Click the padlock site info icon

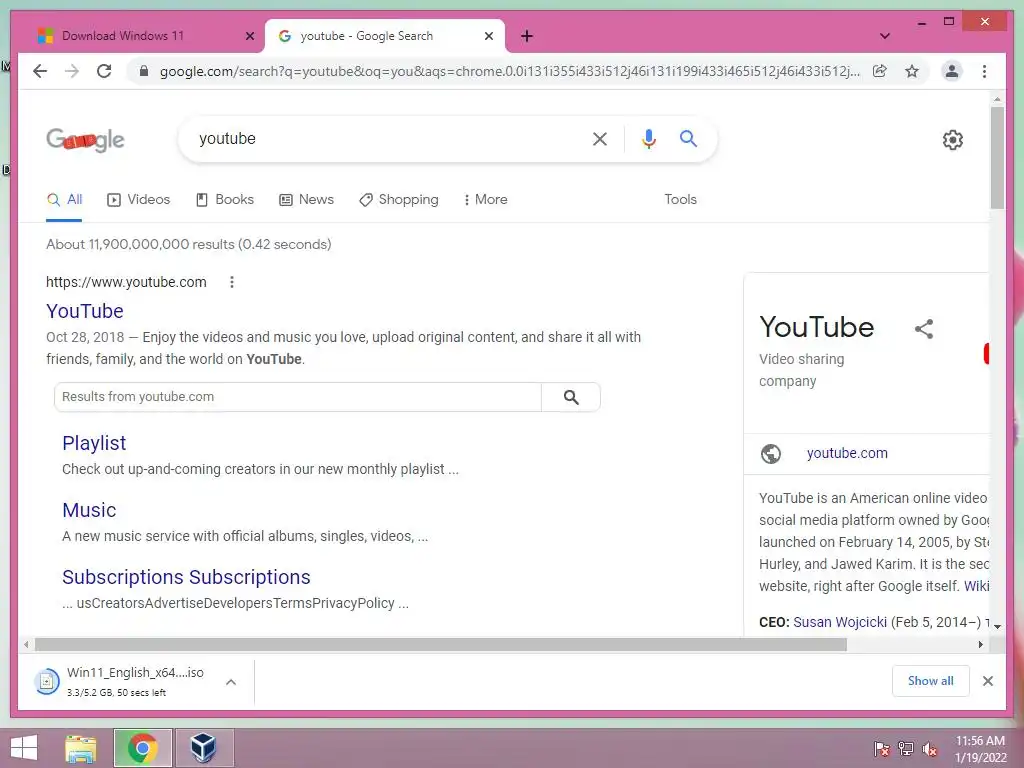point(144,71)
